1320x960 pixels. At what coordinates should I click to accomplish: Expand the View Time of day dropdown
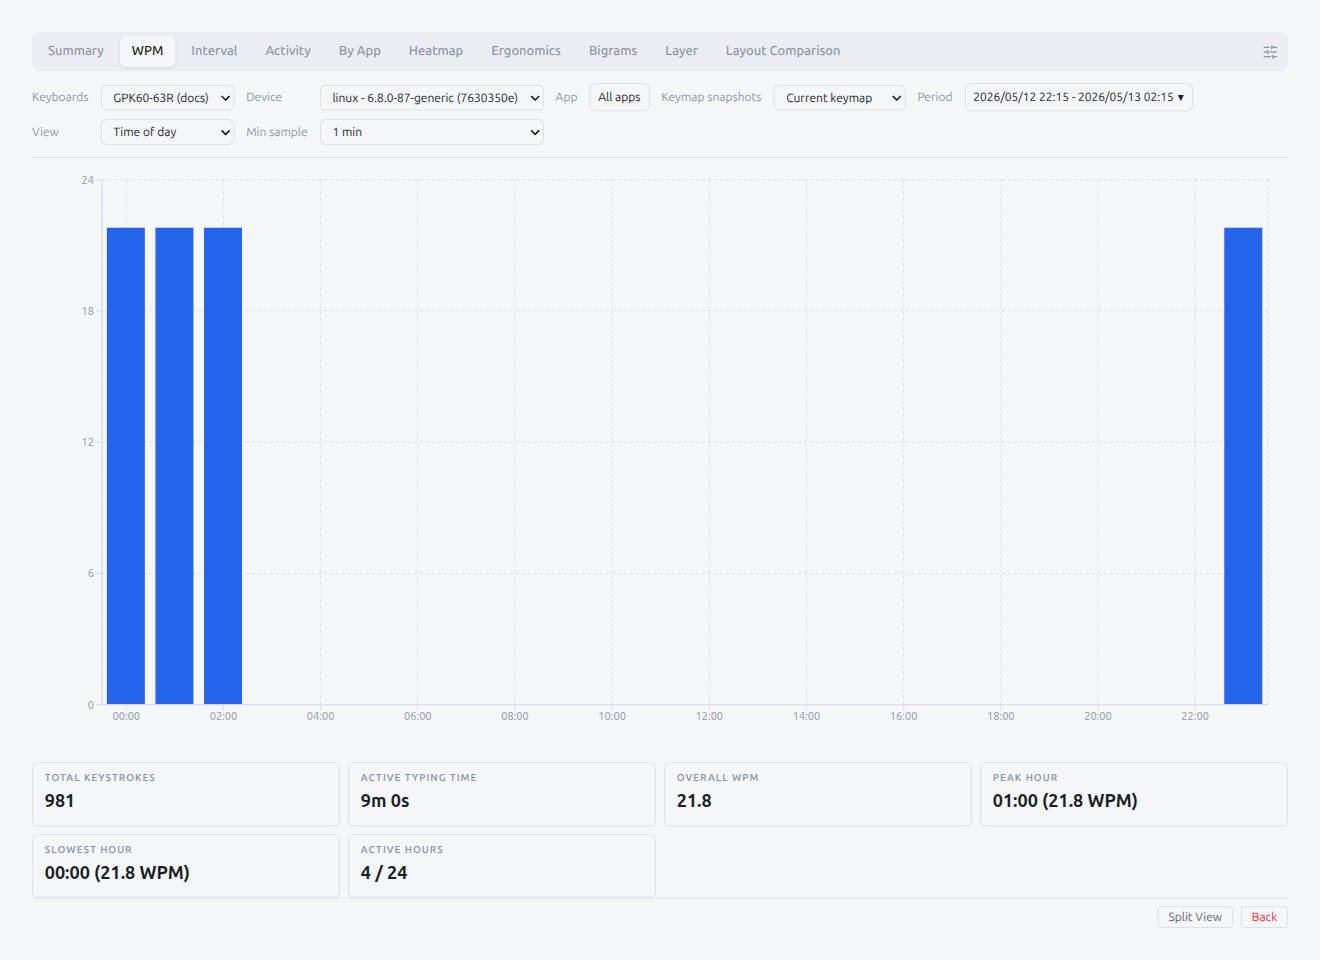click(167, 132)
